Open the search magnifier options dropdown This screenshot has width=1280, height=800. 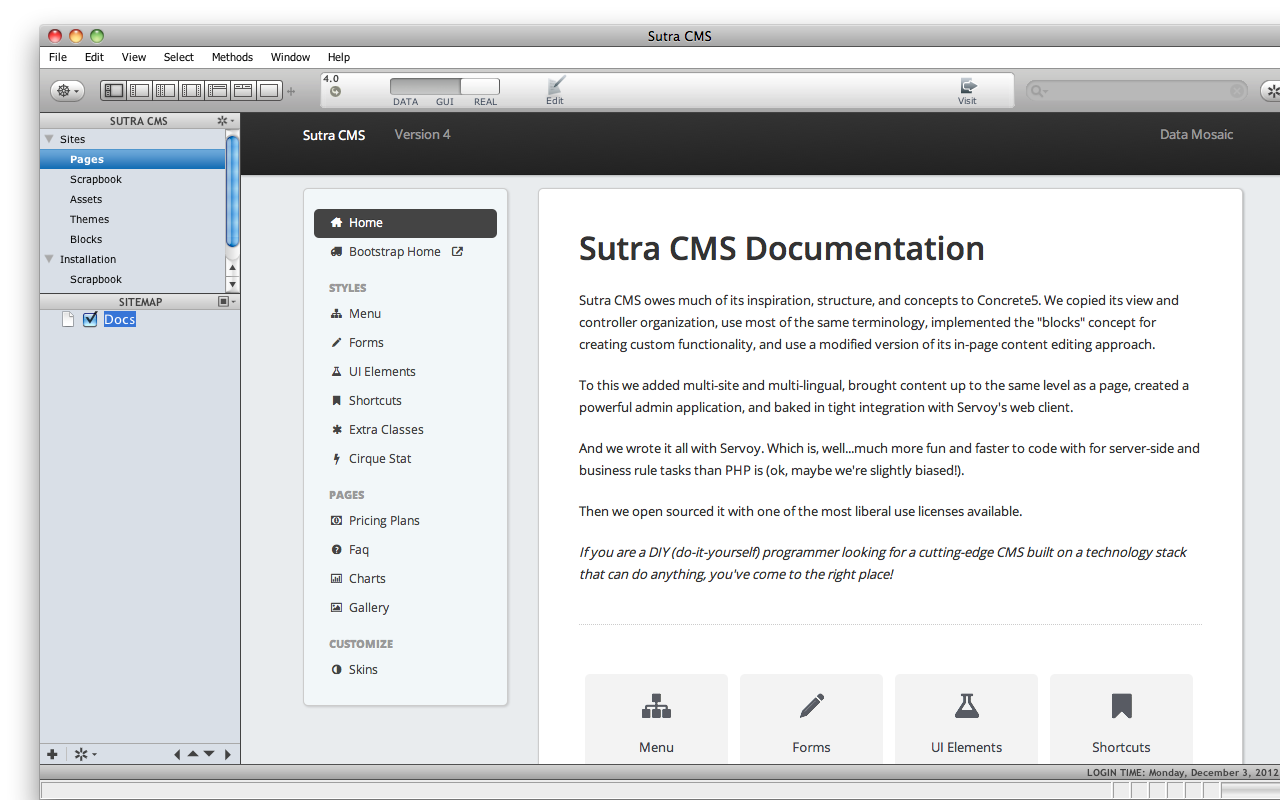tap(1039, 91)
